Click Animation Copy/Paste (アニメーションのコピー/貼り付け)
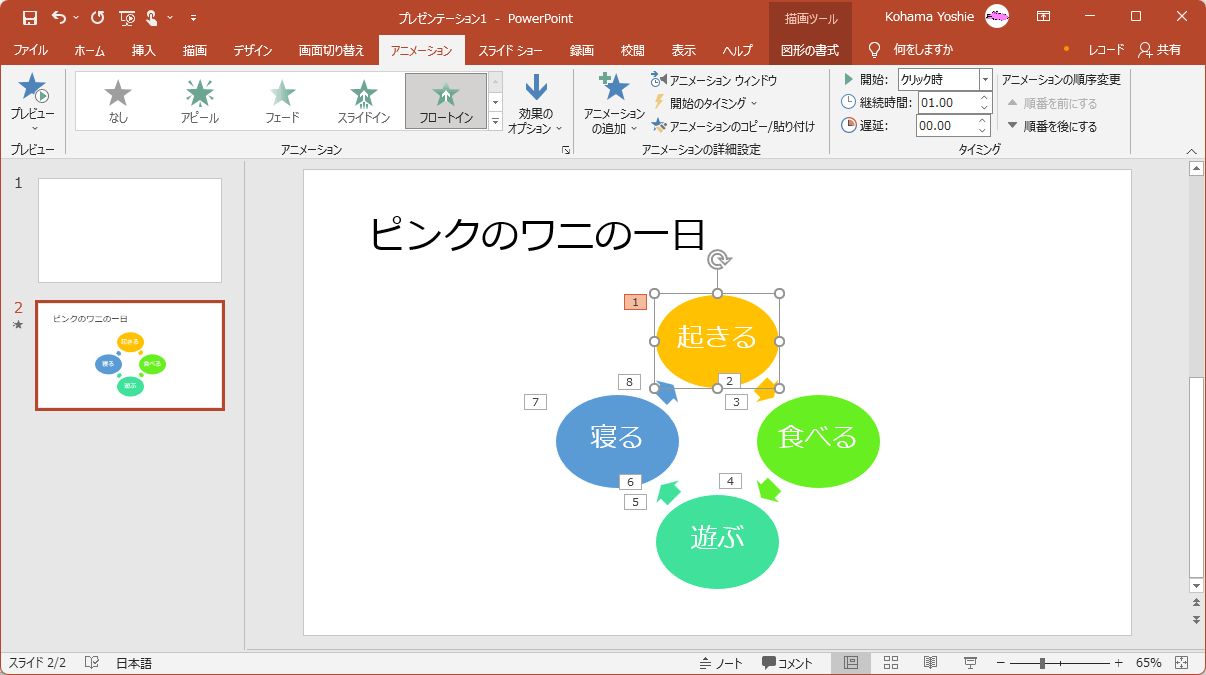 coord(733,126)
